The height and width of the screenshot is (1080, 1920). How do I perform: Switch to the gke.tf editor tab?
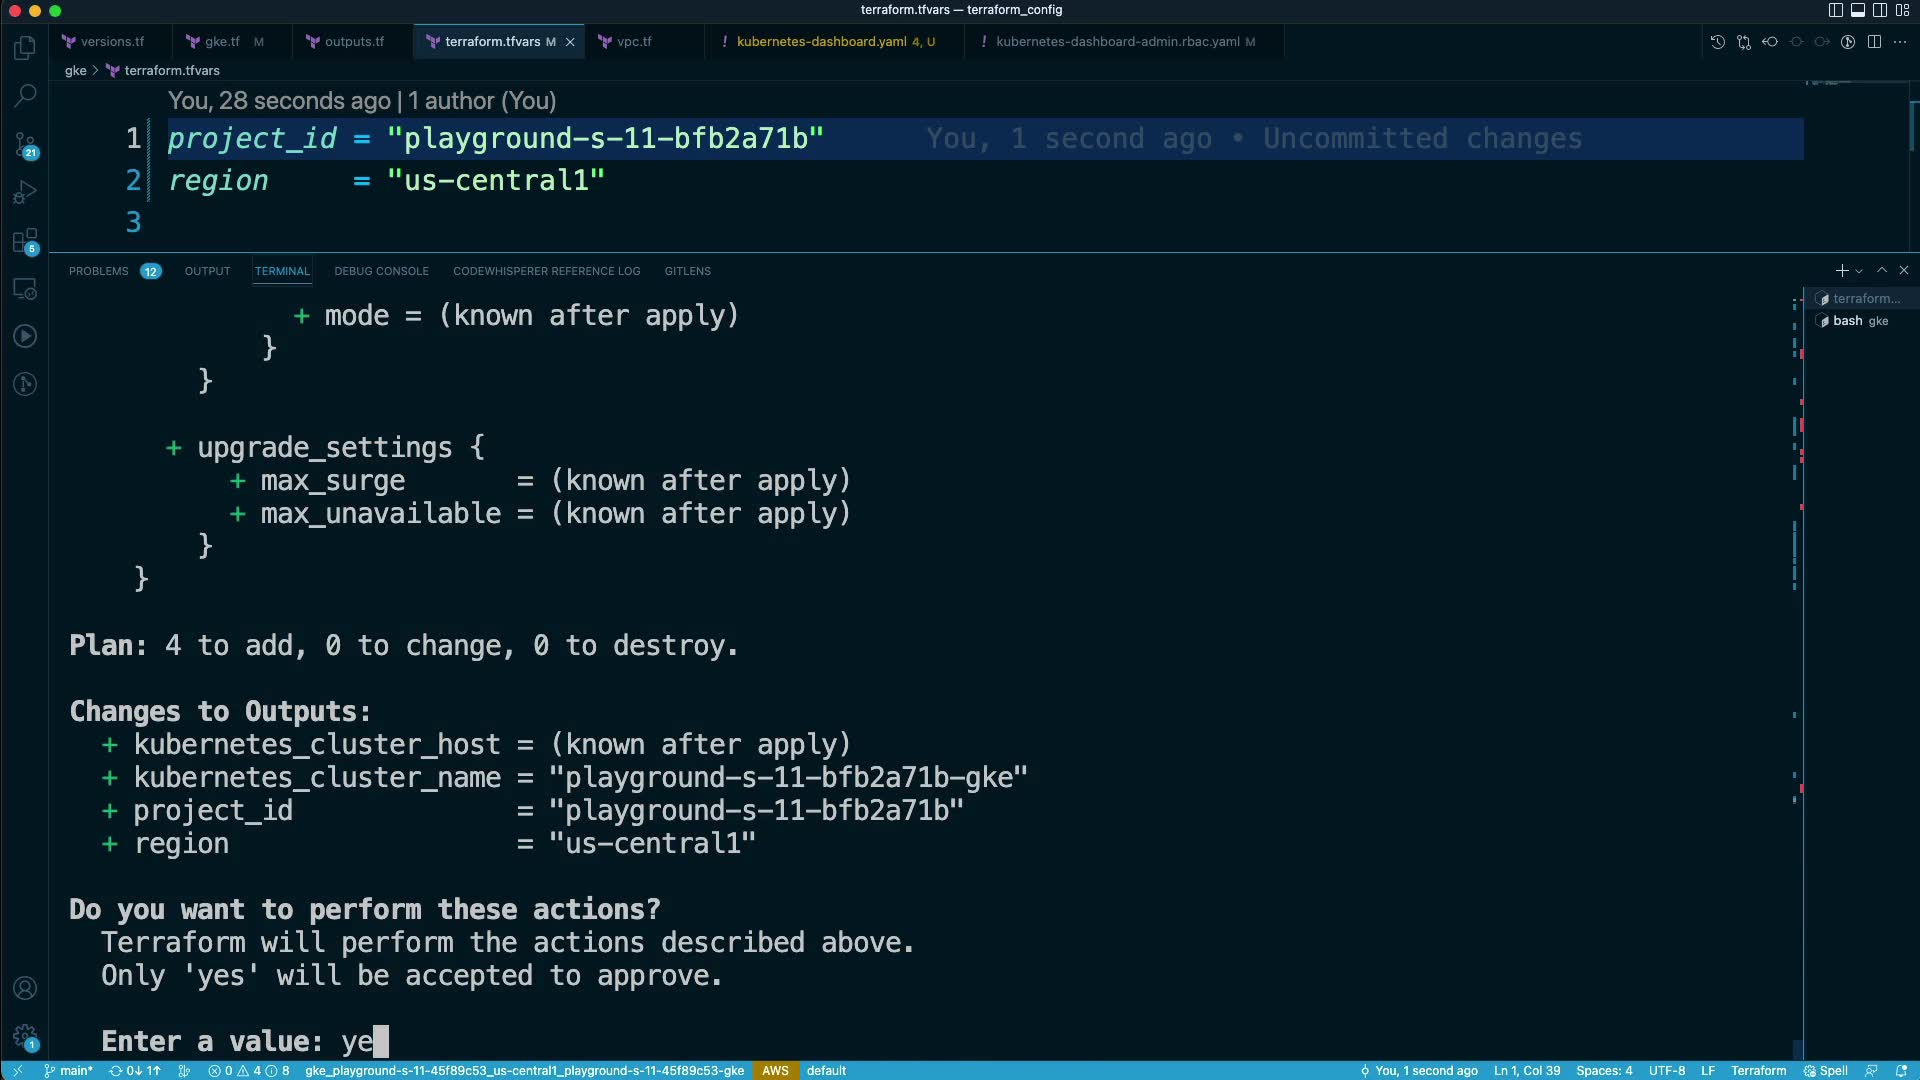[x=221, y=42]
